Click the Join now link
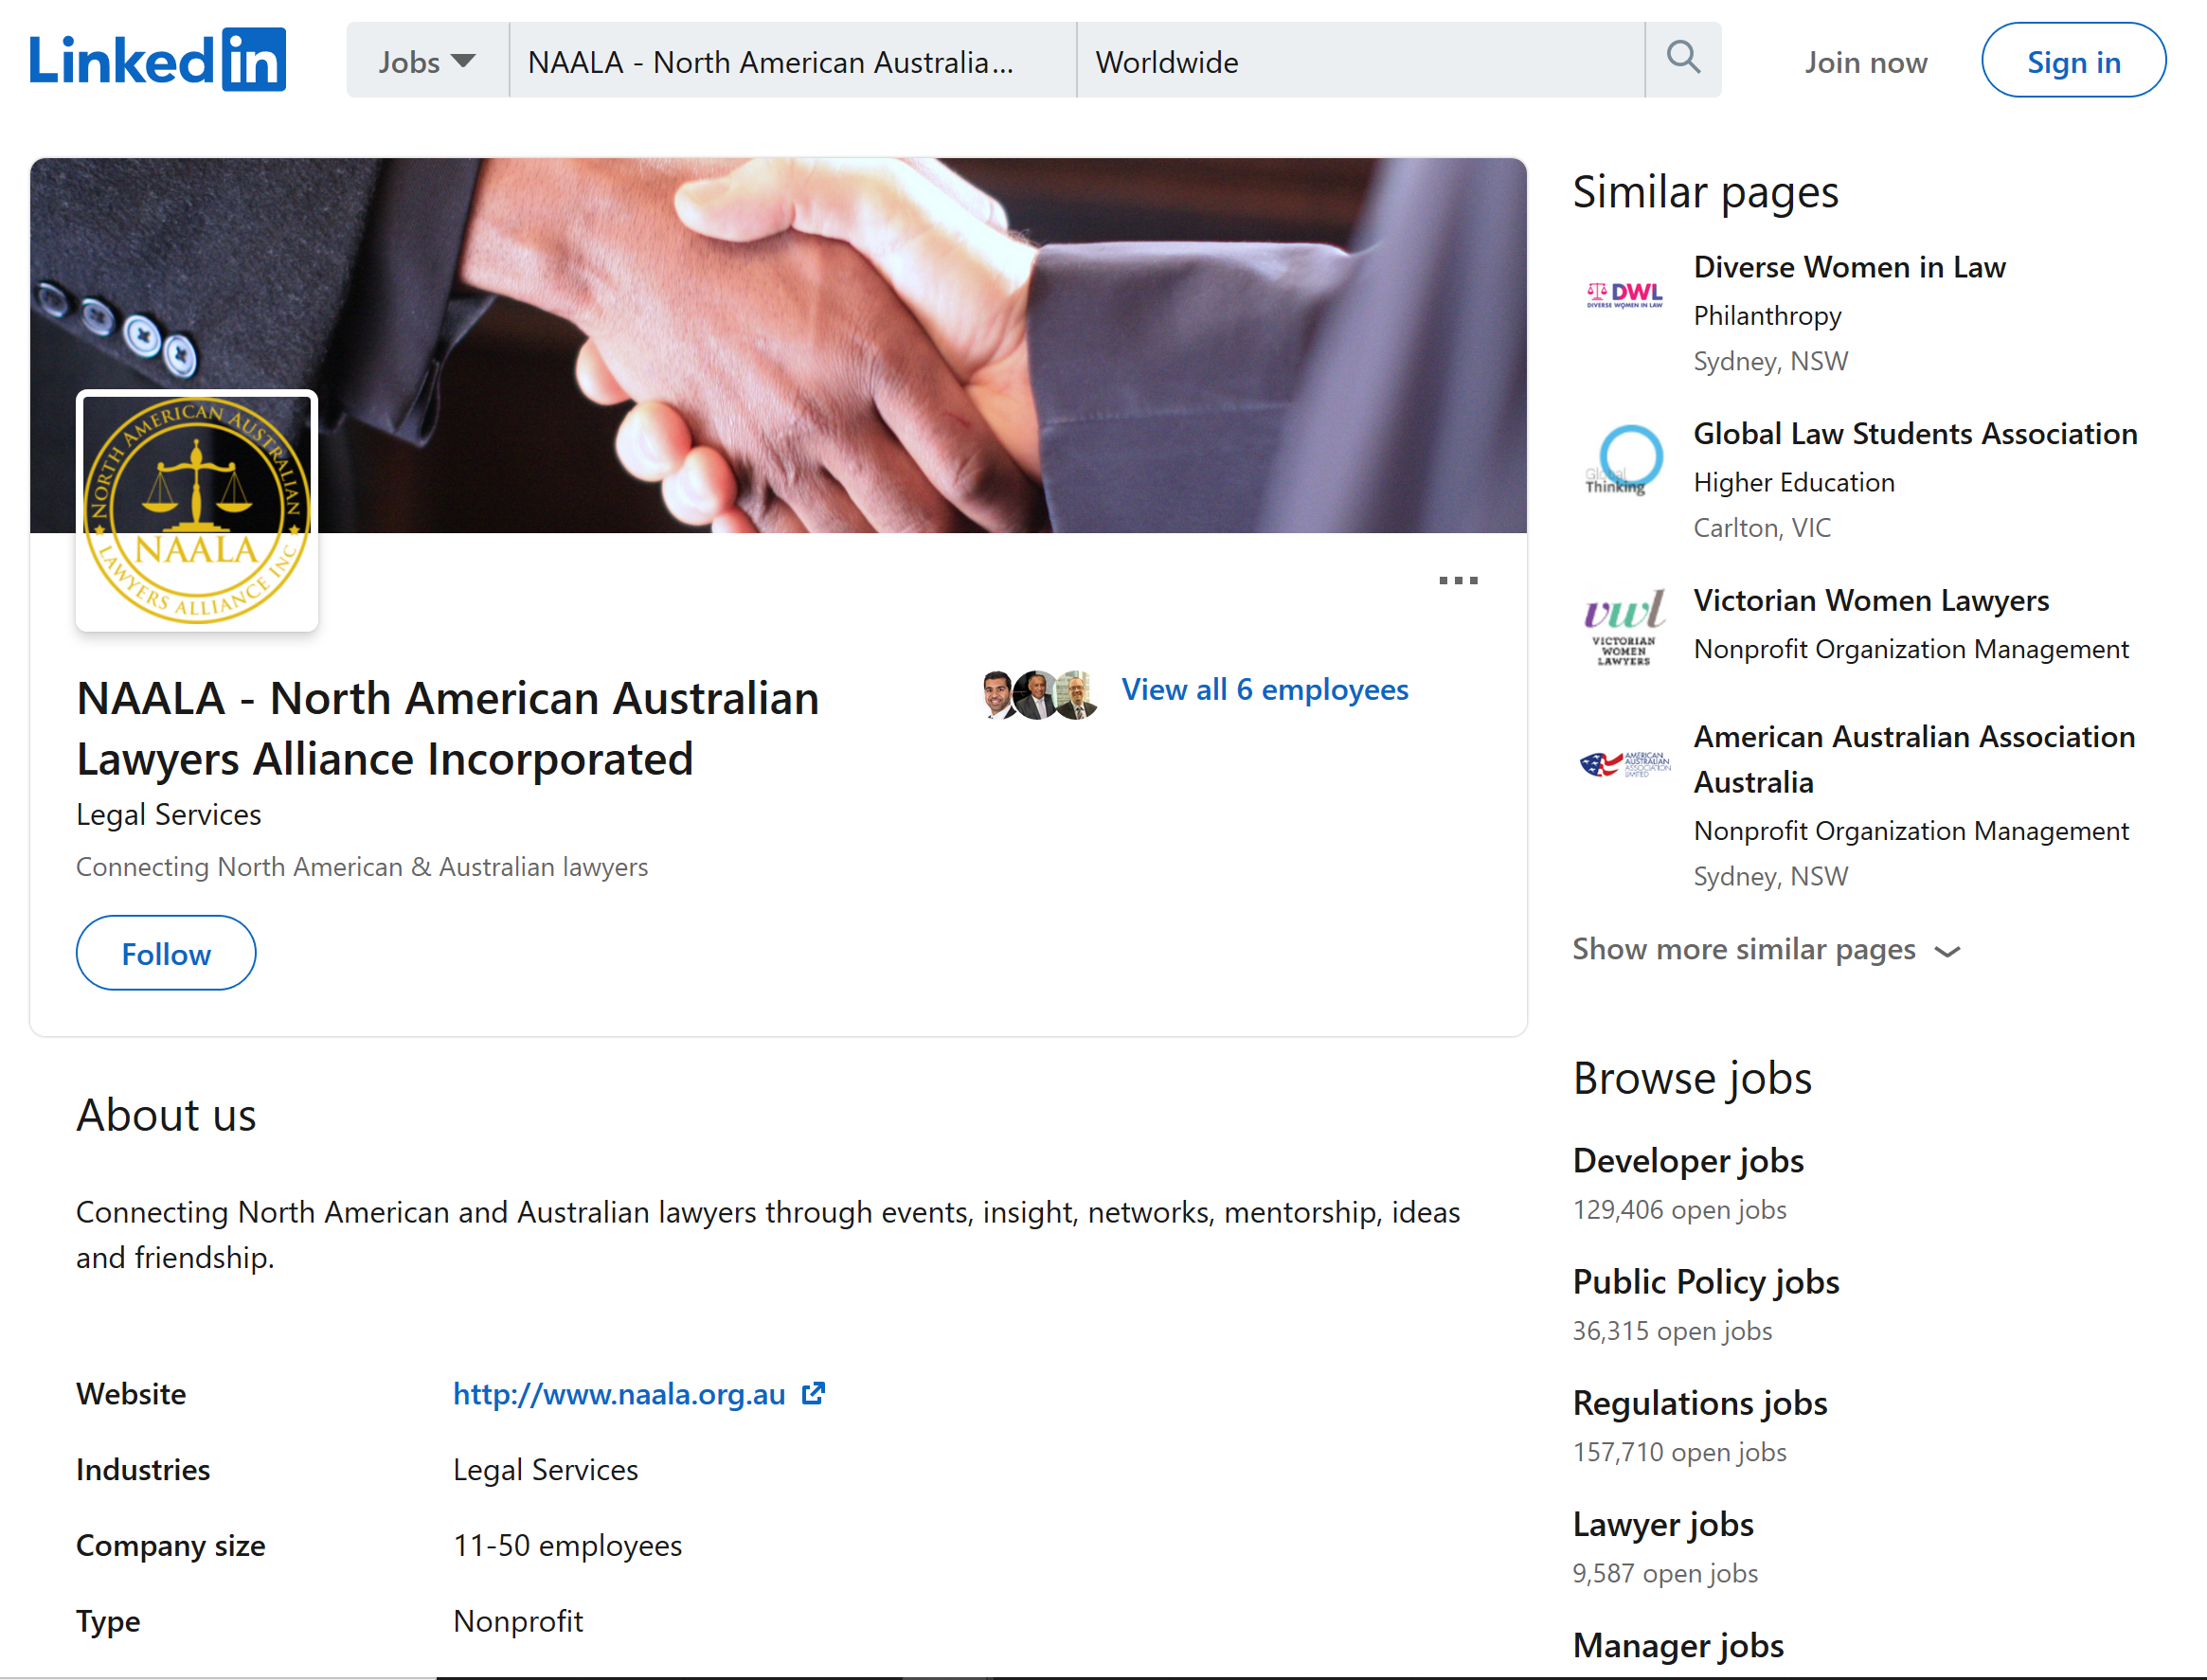The width and height of the screenshot is (2207, 1680). 1866,62
